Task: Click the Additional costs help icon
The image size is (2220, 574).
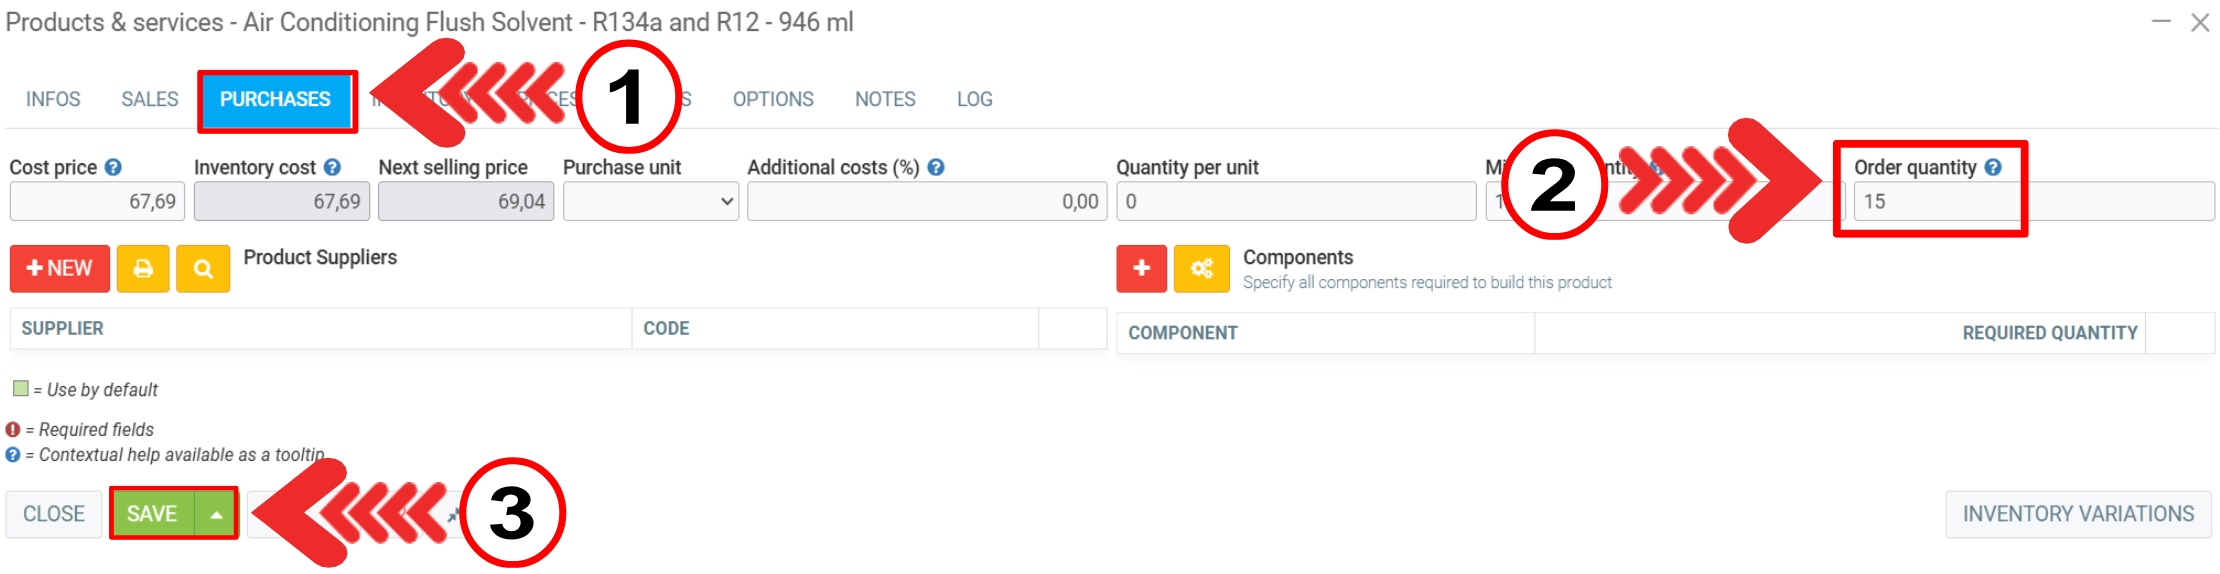Action: point(936,167)
